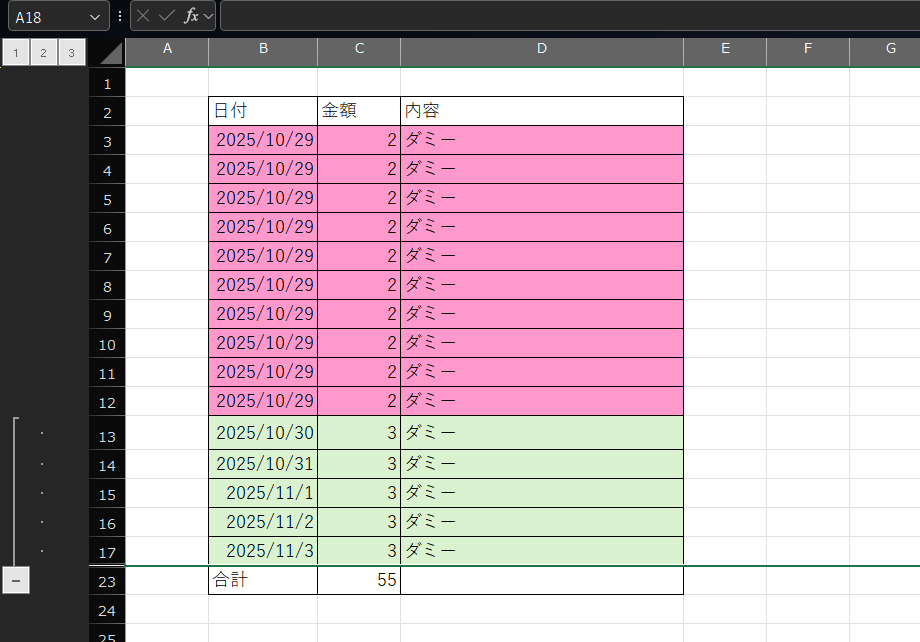
Task: Select the total value cell showing 55
Action: 358,580
